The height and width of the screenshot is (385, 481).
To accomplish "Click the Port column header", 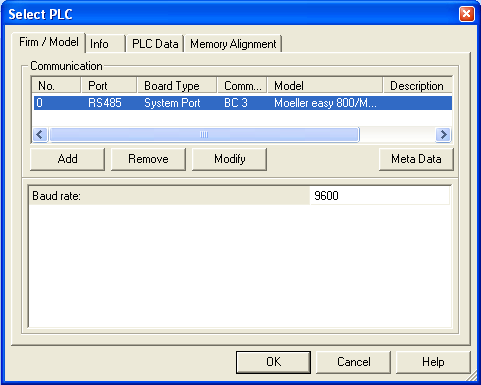I will 109,86.
